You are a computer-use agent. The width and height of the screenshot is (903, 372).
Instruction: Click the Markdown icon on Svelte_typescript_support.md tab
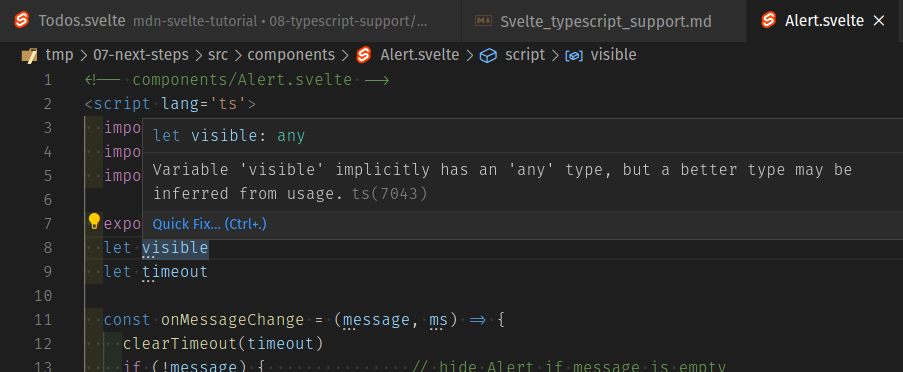coord(483,21)
